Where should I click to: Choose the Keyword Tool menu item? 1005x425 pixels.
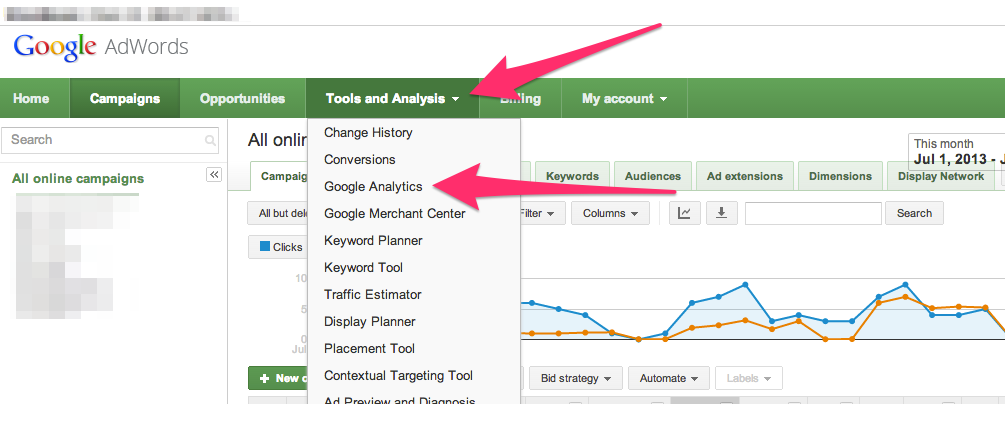point(363,267)
